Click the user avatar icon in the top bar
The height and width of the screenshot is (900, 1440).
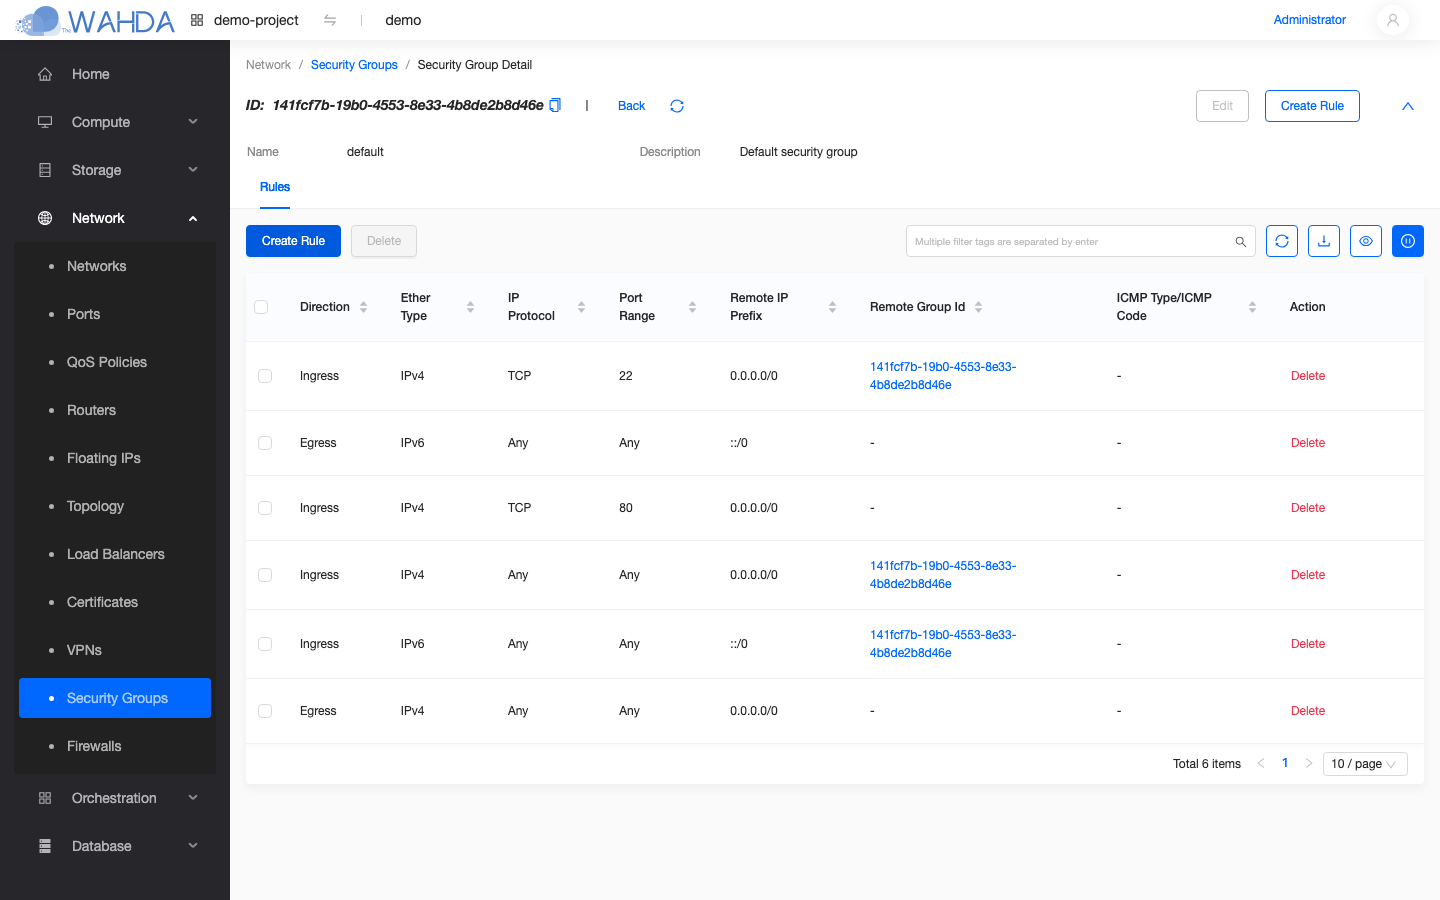coord(1393,20)
